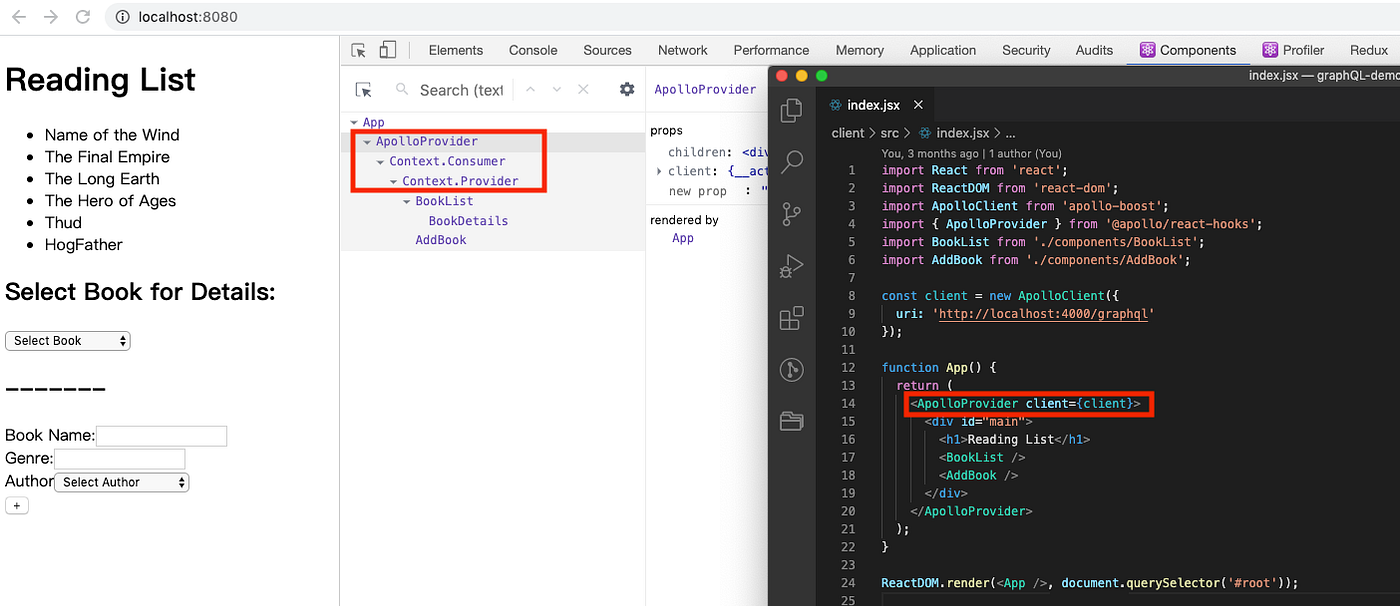Click the magnifier icon in the component search
1400x606 pixels.
point(402,90)
